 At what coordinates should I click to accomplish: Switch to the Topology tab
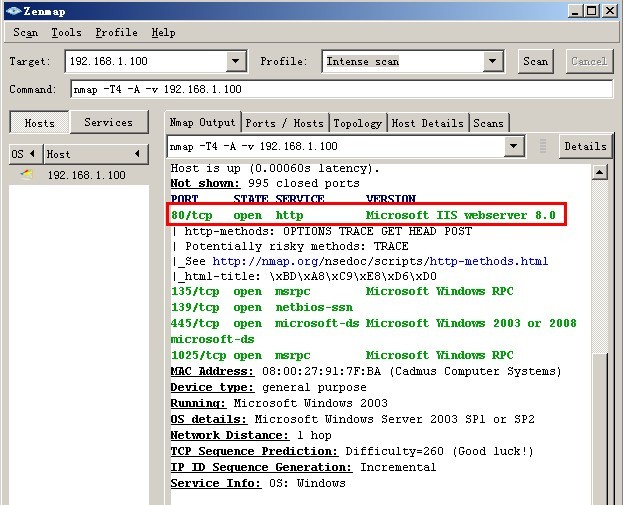tap(358, 123)
